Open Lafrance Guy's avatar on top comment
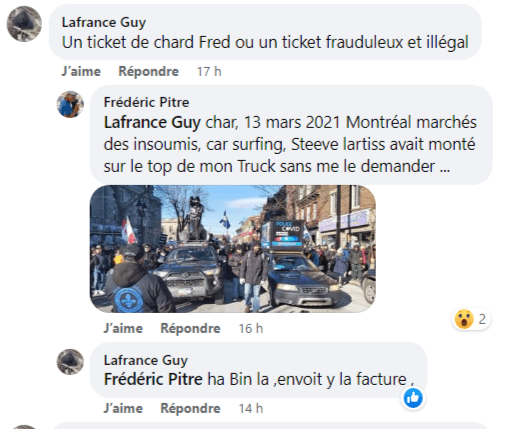The width and height of the screenshot is (520, 429). point(24,24)
